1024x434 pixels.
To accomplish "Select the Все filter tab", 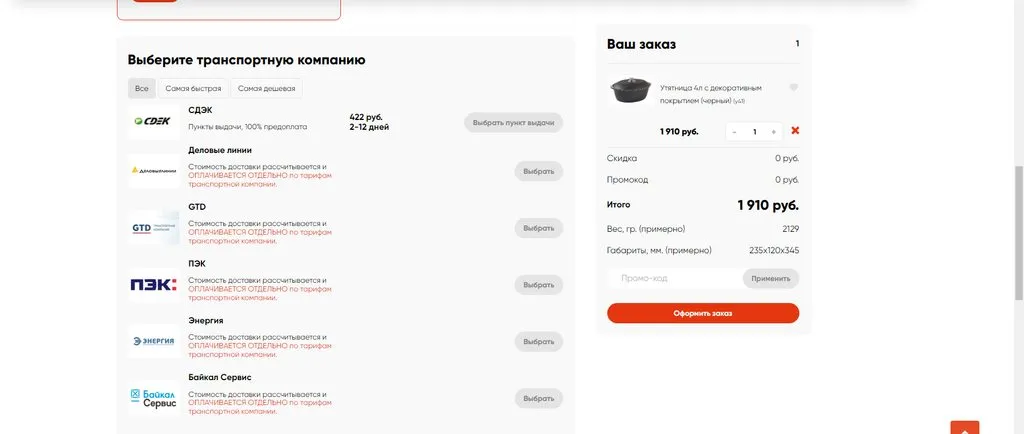I will click(142, 89).
